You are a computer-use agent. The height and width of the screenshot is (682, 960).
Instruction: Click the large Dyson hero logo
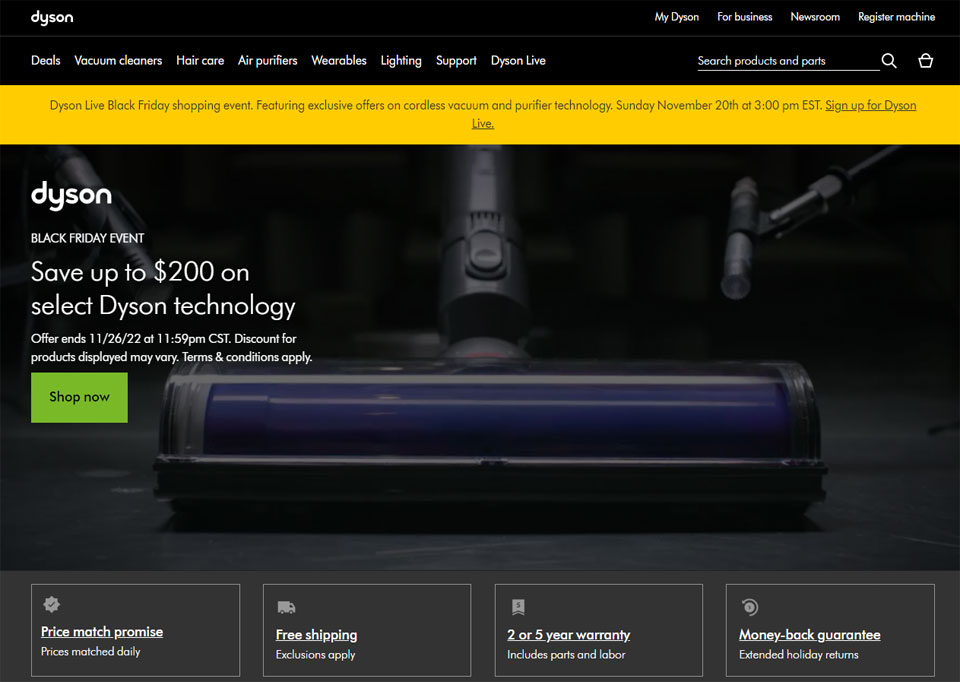(x=72, y=196)
